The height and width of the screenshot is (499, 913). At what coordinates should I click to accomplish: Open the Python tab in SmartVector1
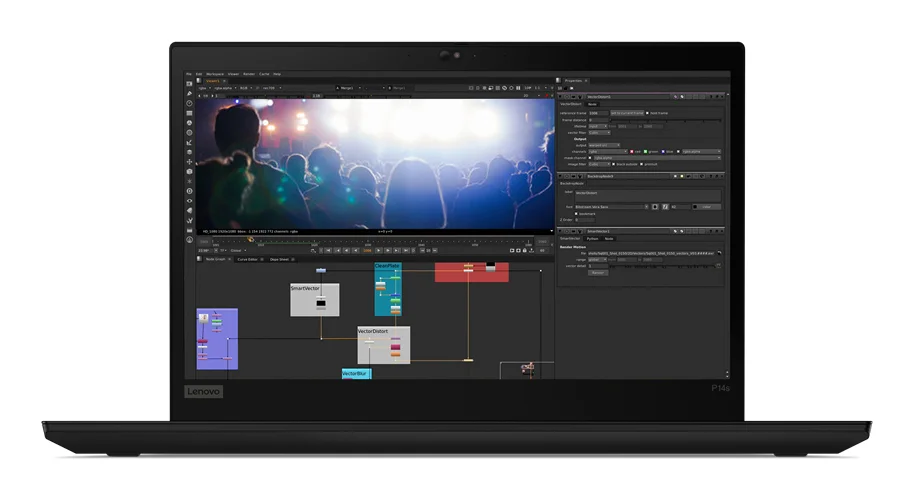pyautogui.click(x=592, y=239)
